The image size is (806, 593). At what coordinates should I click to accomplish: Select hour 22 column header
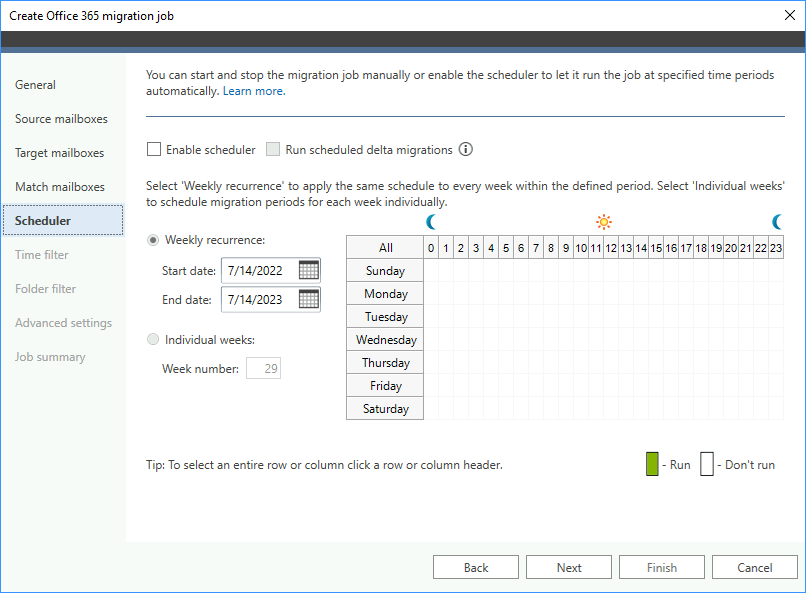click(761, 248)
